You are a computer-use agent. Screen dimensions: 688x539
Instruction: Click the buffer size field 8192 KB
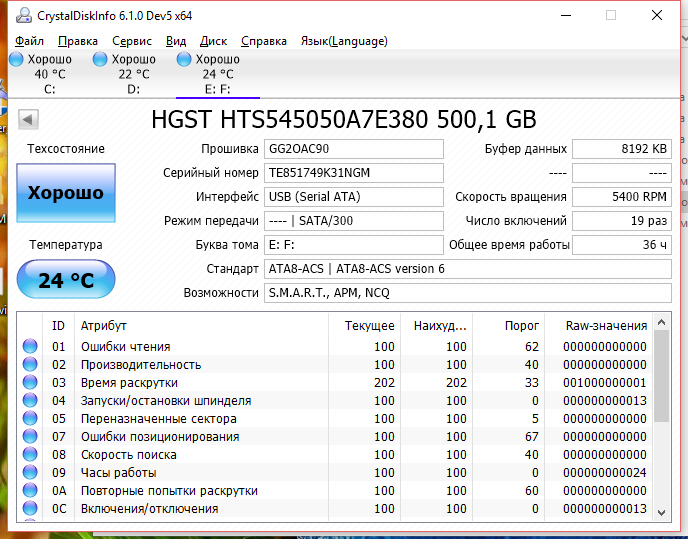pyautogui.click(x=622, y=149)
